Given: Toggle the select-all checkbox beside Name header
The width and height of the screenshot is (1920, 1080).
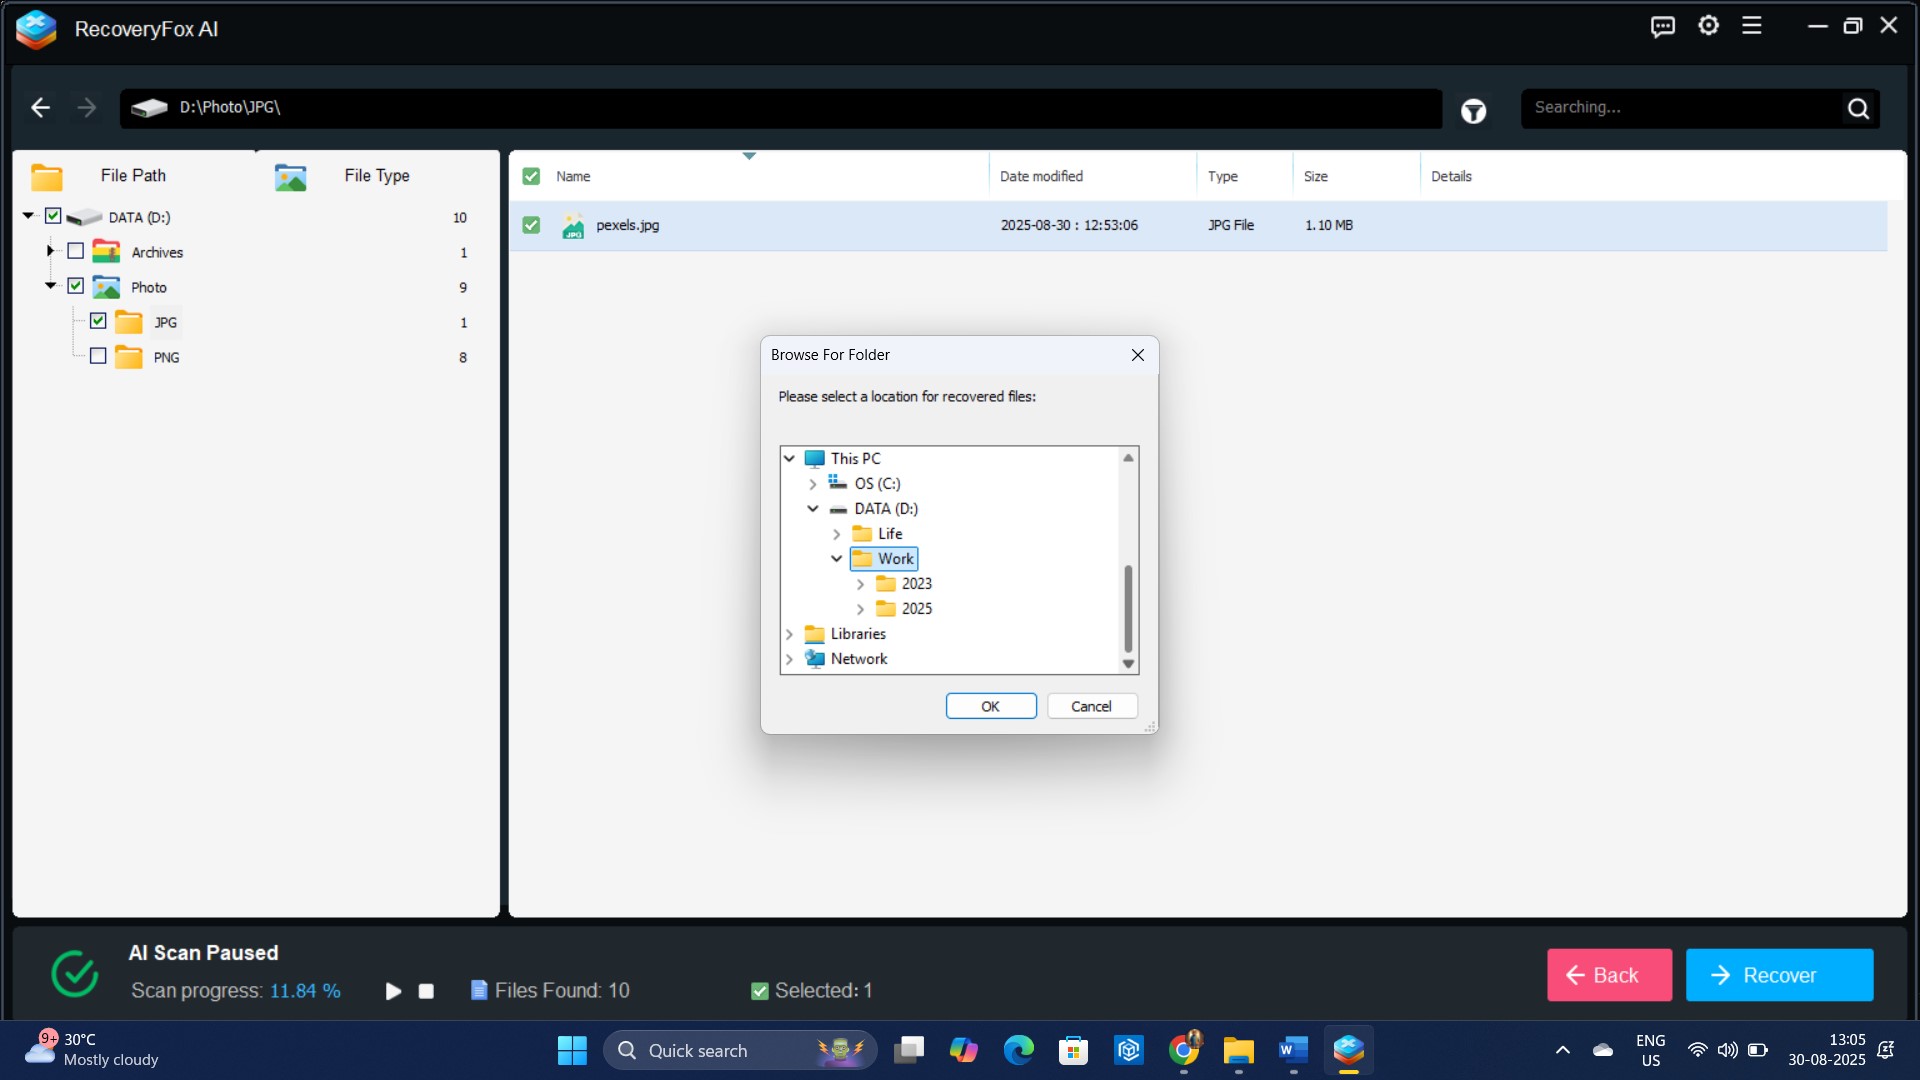Looking at the screenshot, I should (x=531, y=176).
